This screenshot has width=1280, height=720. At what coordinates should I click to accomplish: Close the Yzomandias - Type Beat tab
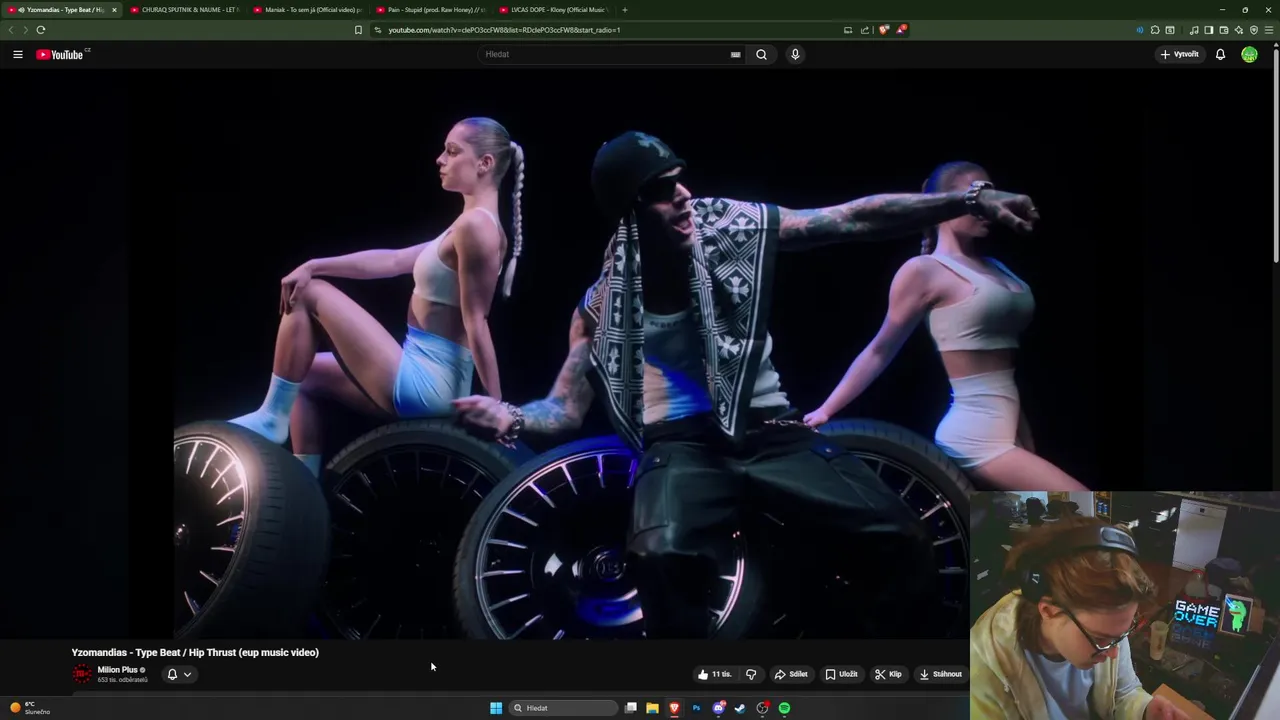114,10
